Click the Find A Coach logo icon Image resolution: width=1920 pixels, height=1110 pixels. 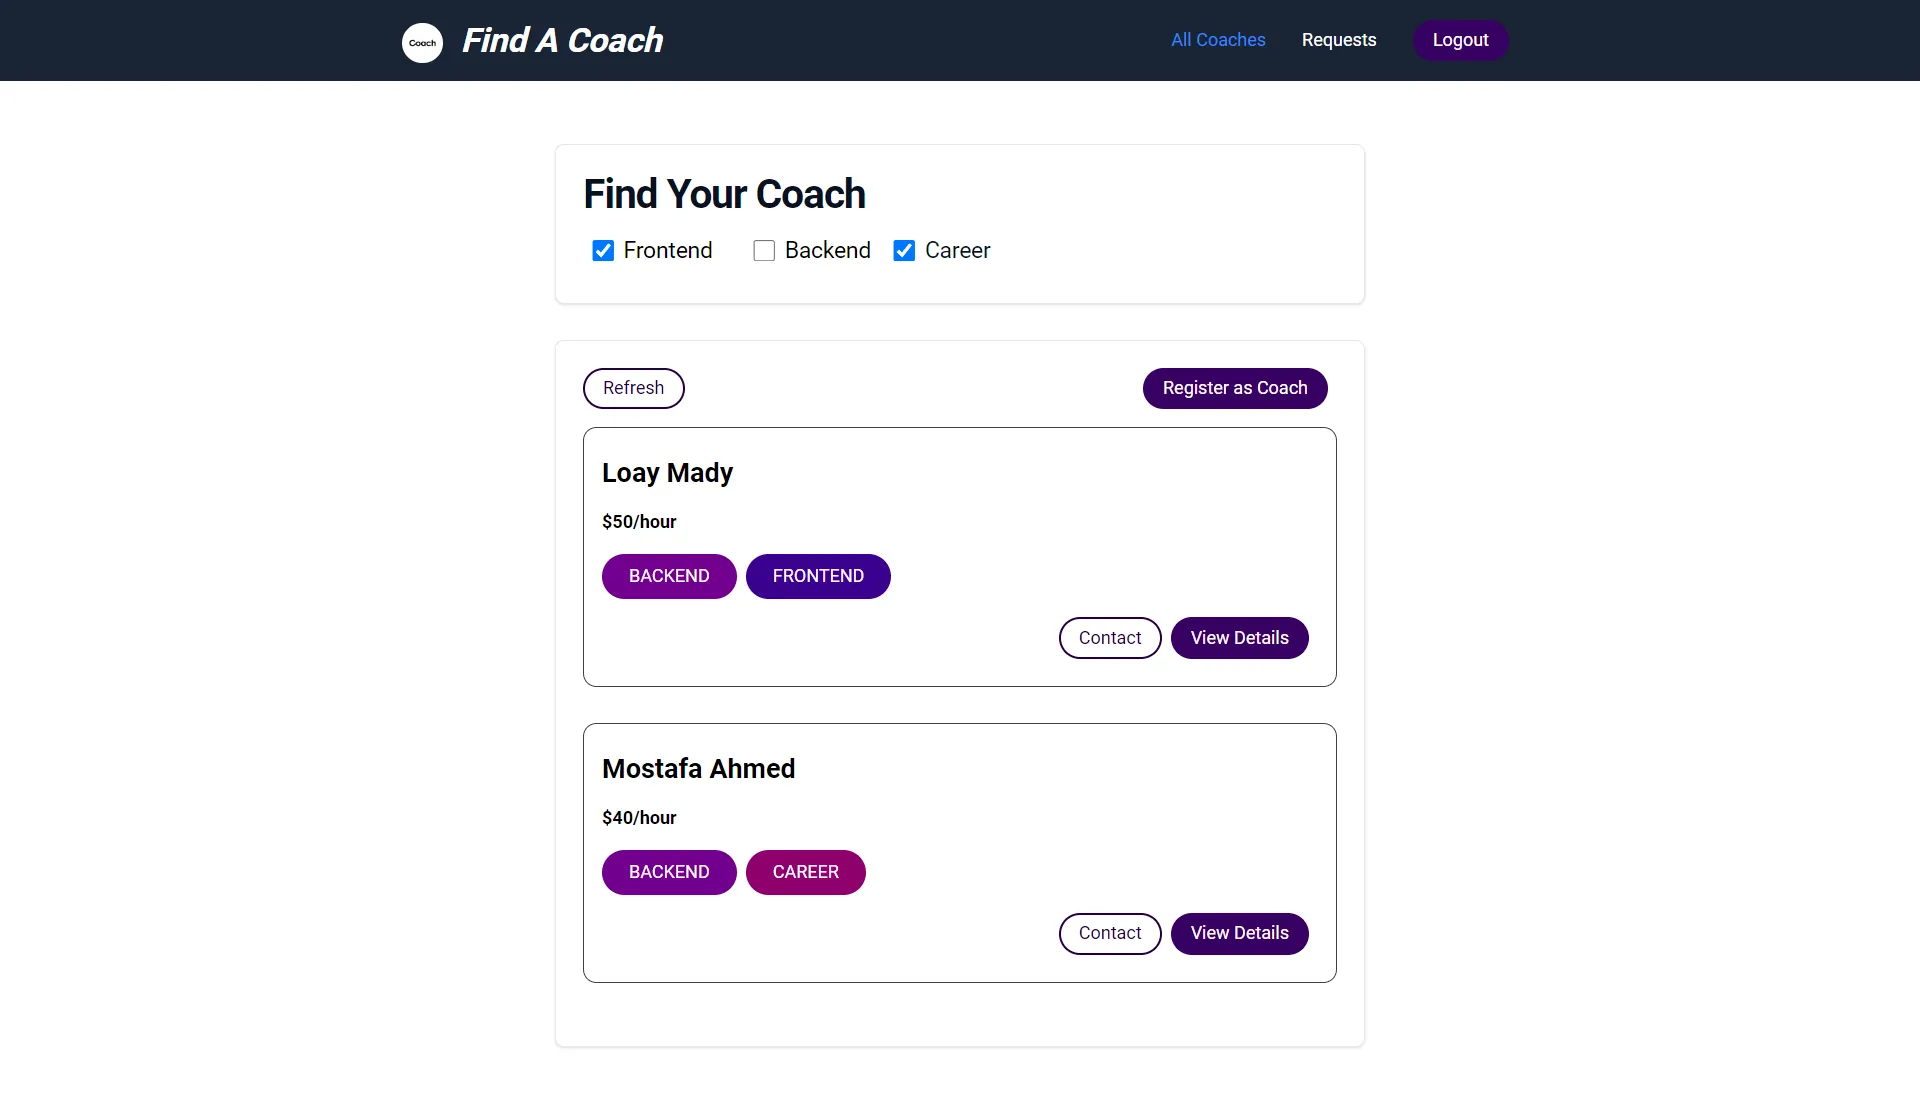click(421, 42)
